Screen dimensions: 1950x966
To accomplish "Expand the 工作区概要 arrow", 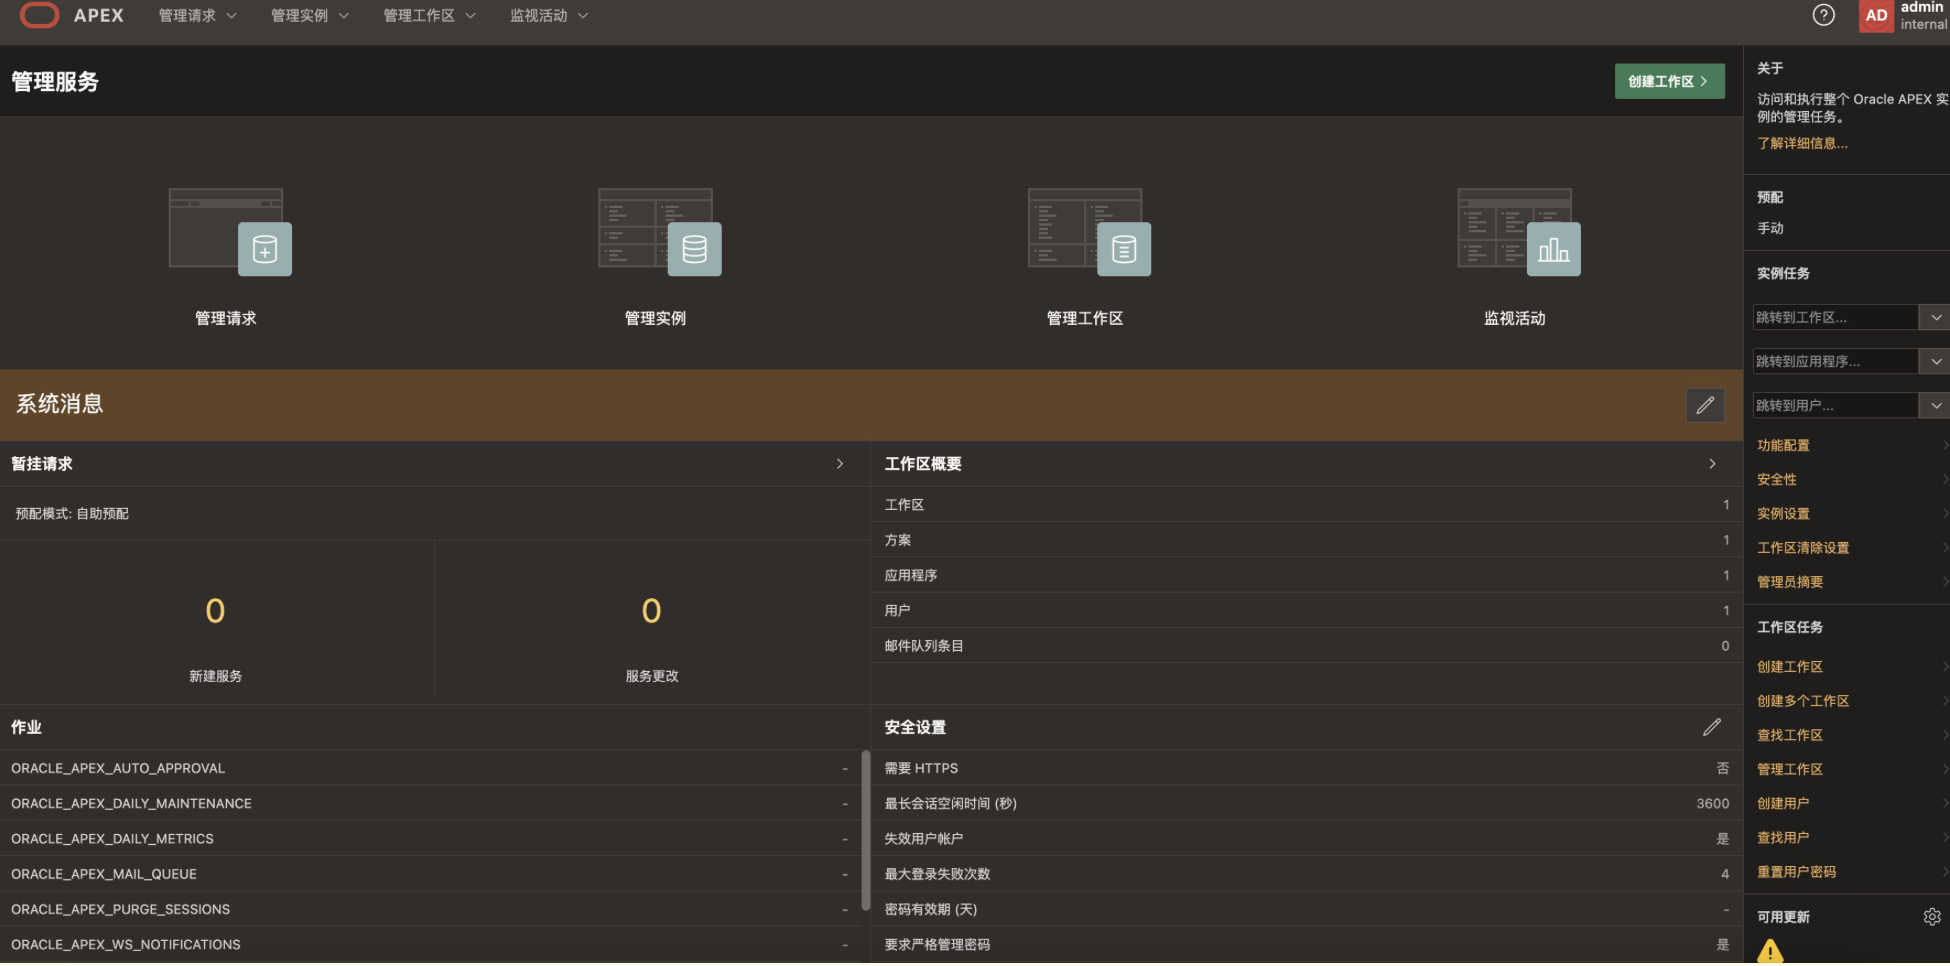I will (1712, 464).
